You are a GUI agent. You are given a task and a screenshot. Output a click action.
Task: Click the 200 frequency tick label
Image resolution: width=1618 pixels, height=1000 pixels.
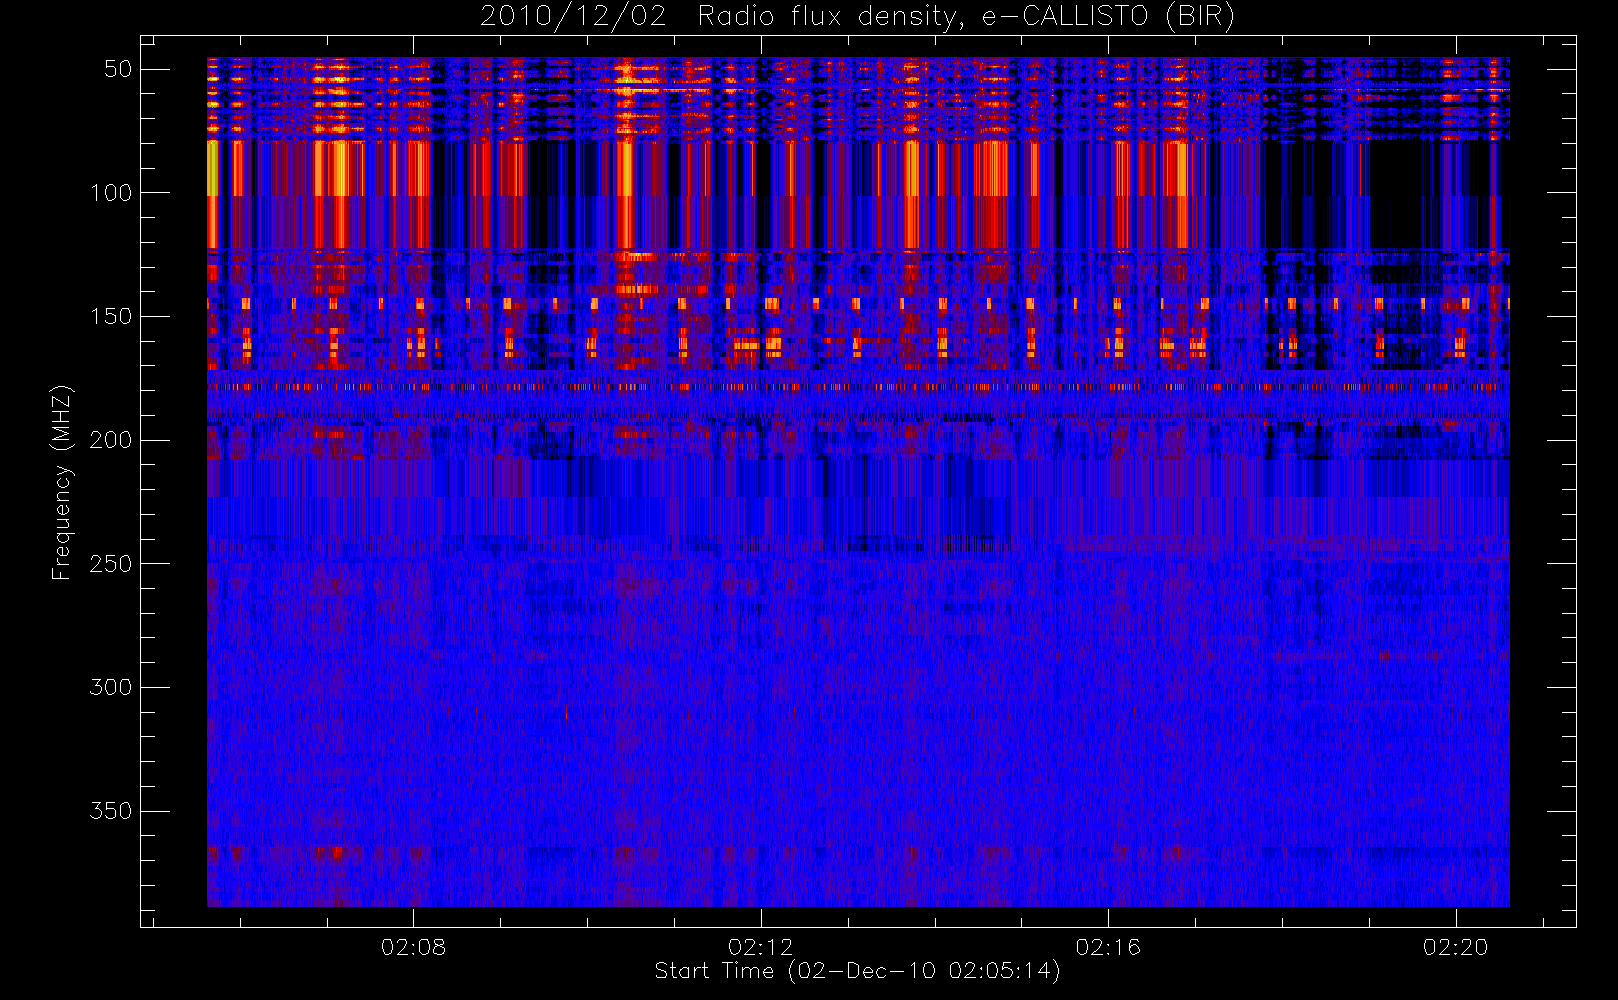[x=111, y=440]
